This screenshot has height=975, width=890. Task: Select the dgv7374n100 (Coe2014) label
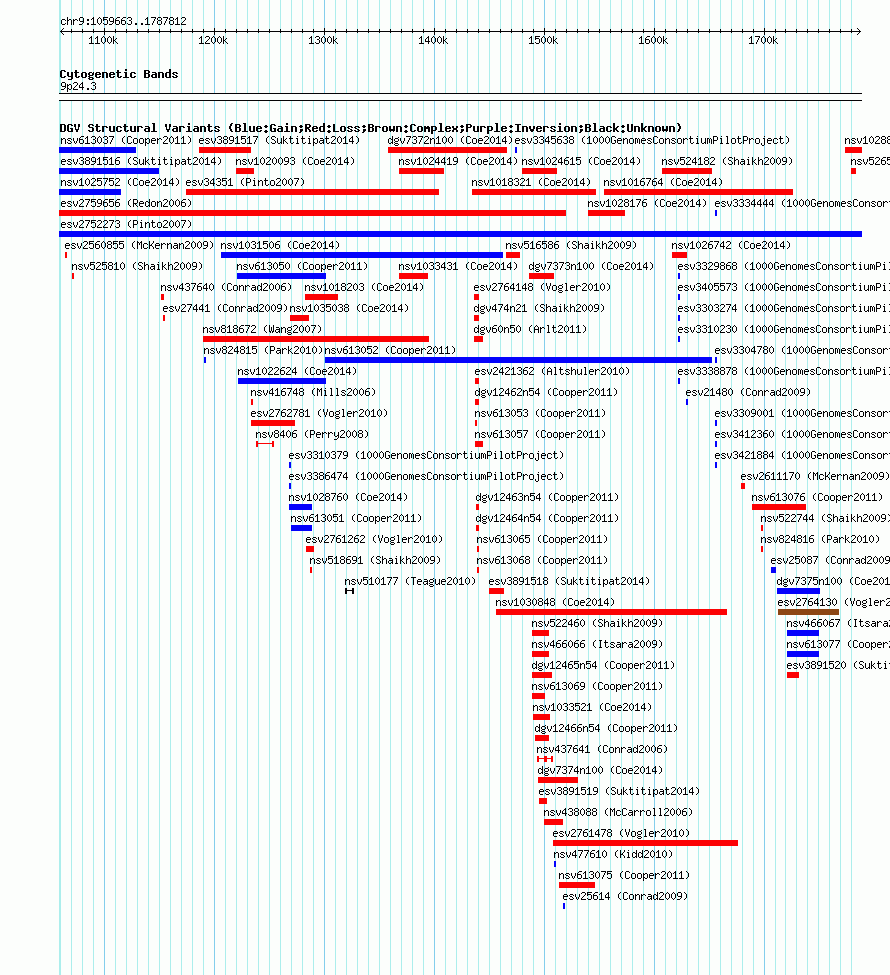(x=600, y=770)
